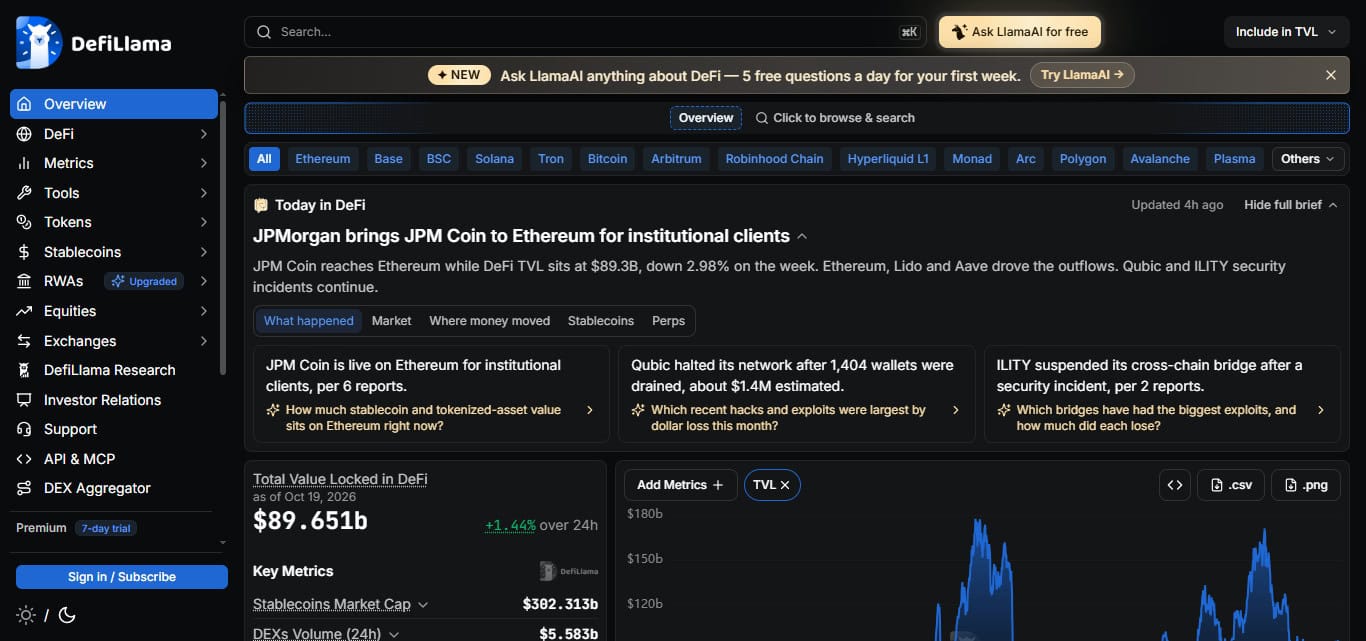Download chart data as .csv
Viewport: 1366px width, 641px height.
coord(1231,485)
